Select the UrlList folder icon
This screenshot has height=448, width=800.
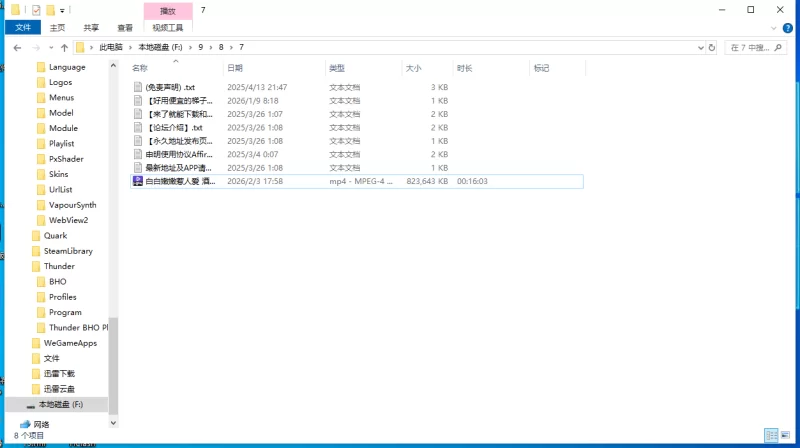click(x=41, y=190)
